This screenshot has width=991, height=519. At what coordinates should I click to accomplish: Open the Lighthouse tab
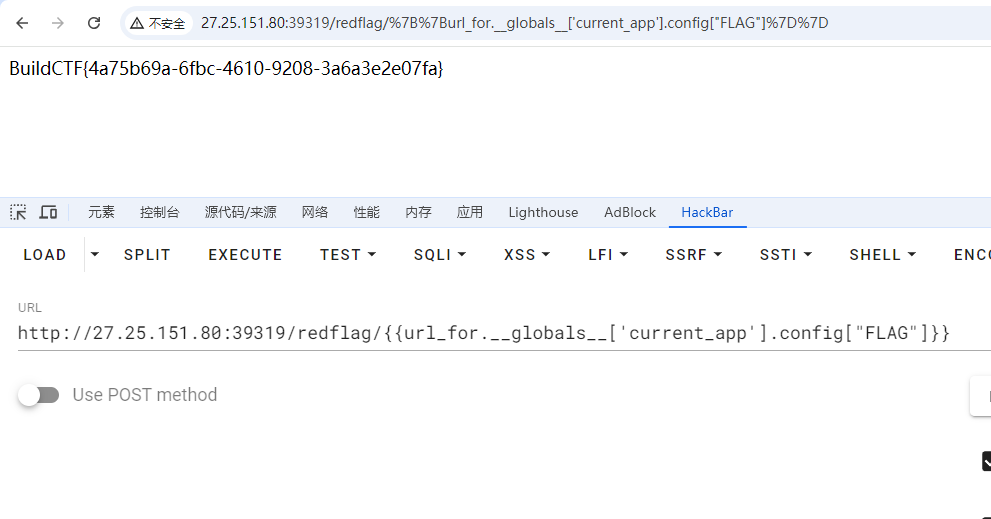(x=543, y=212)
